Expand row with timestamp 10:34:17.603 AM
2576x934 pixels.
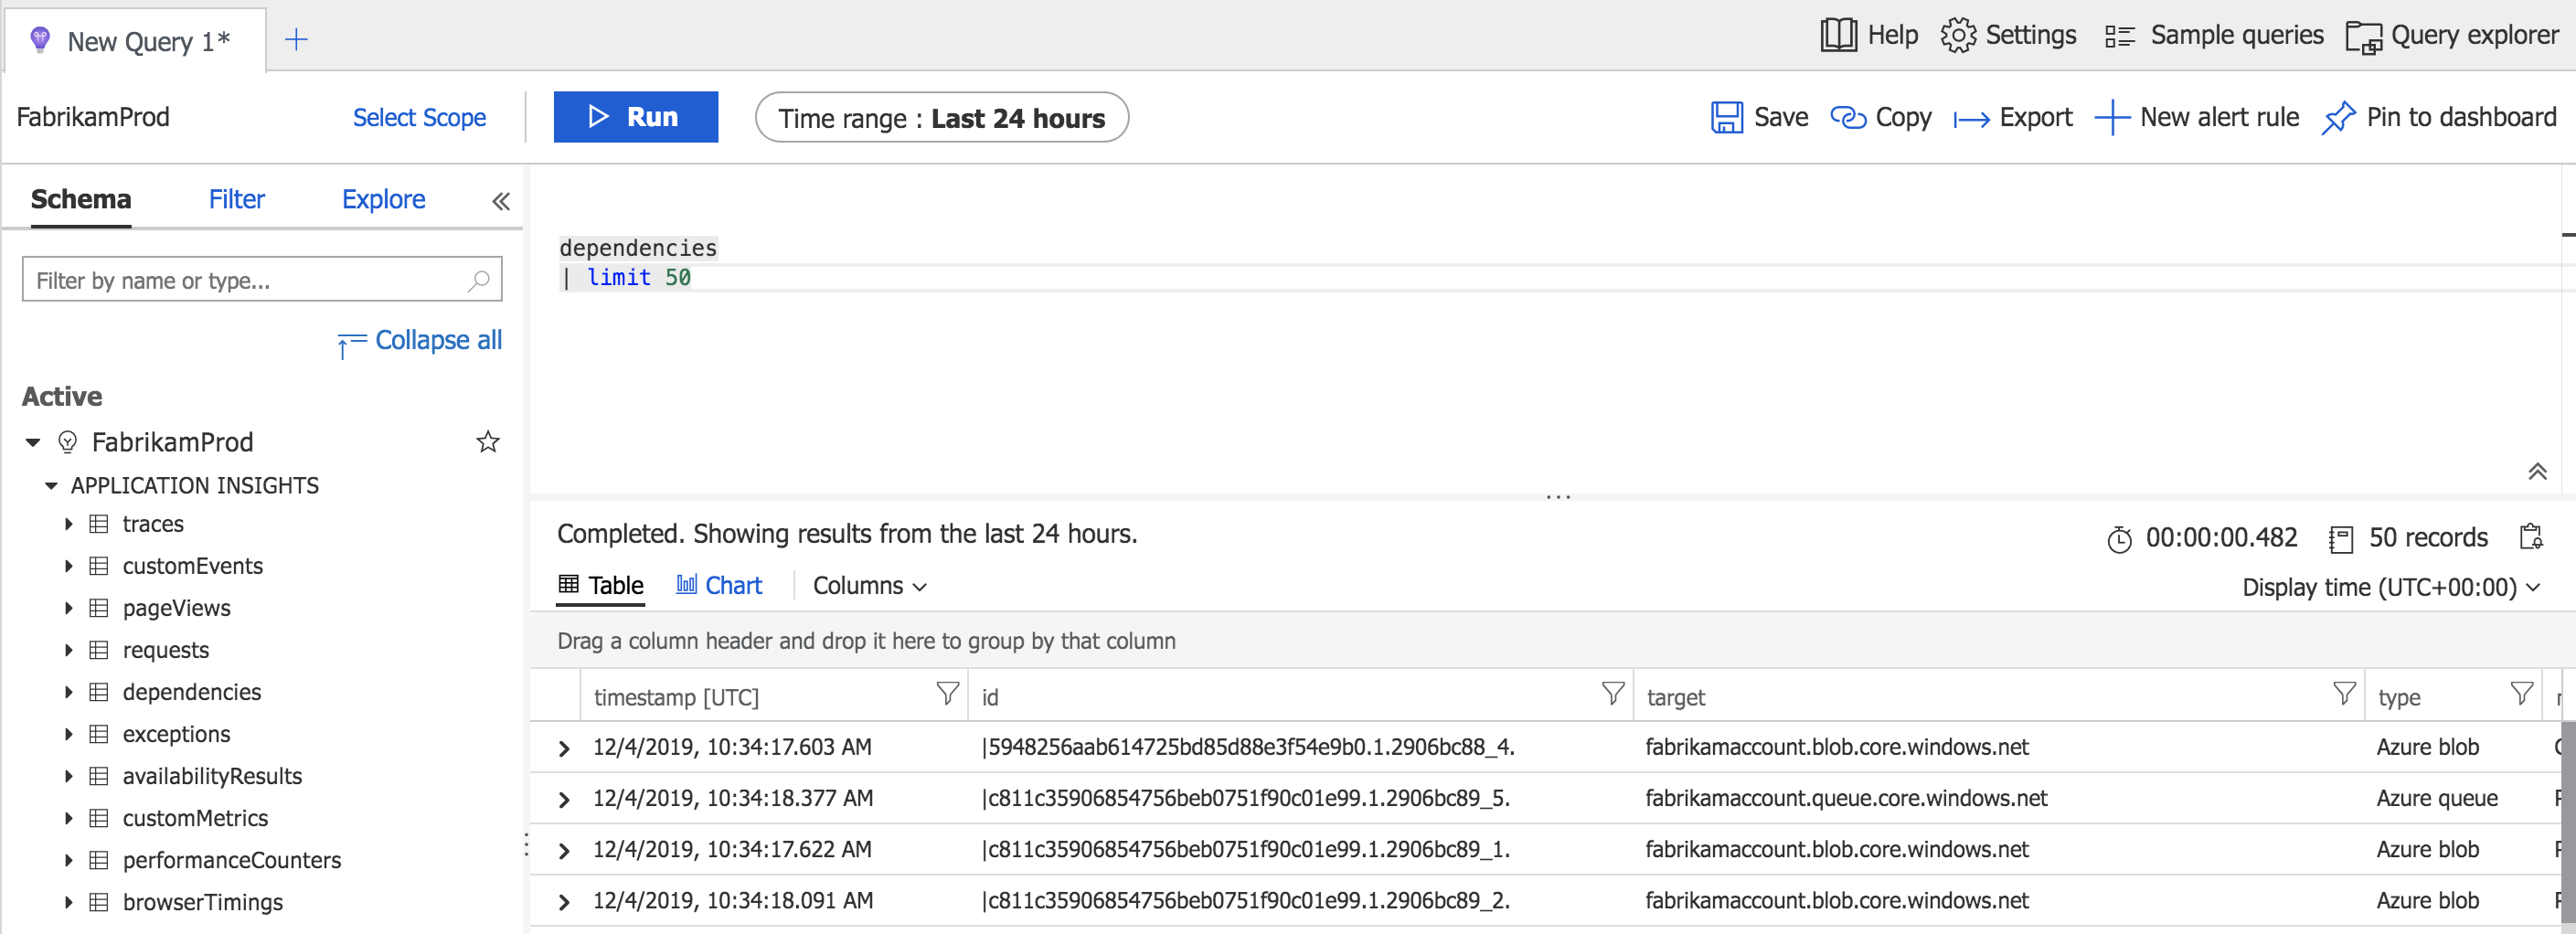point(564,748)
